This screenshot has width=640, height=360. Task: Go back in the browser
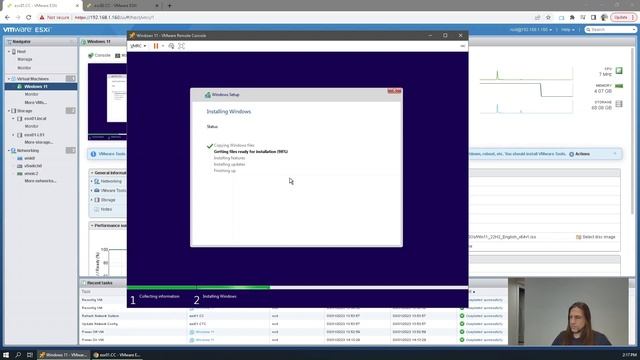pos(7,18)
